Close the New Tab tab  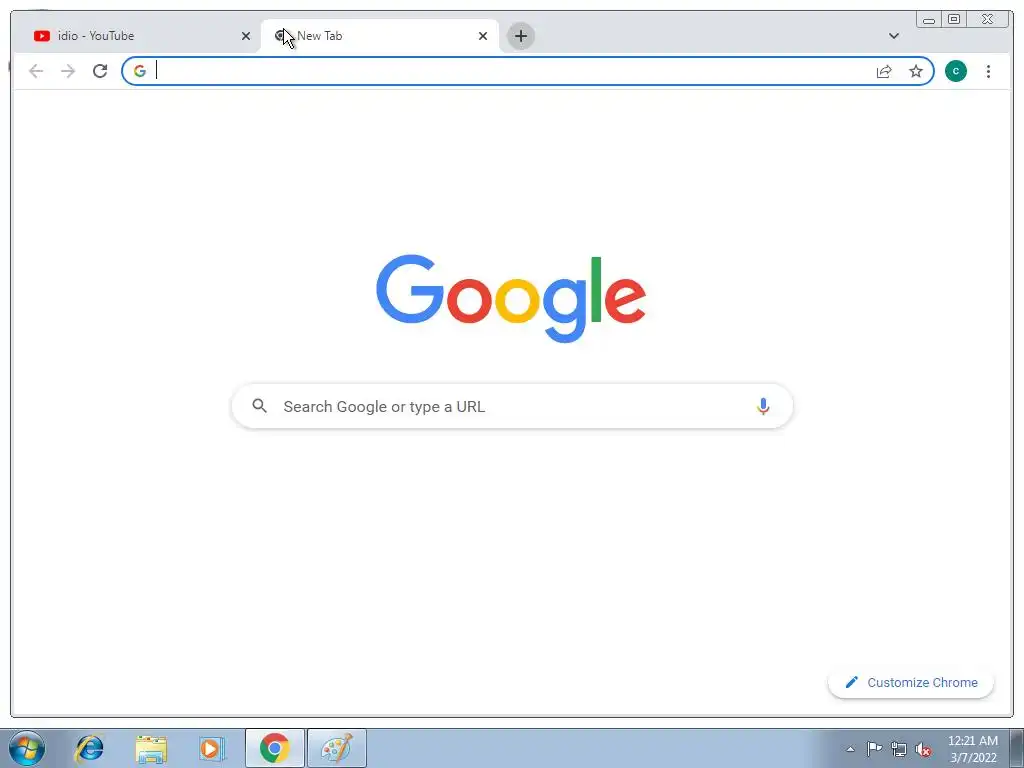483,36
